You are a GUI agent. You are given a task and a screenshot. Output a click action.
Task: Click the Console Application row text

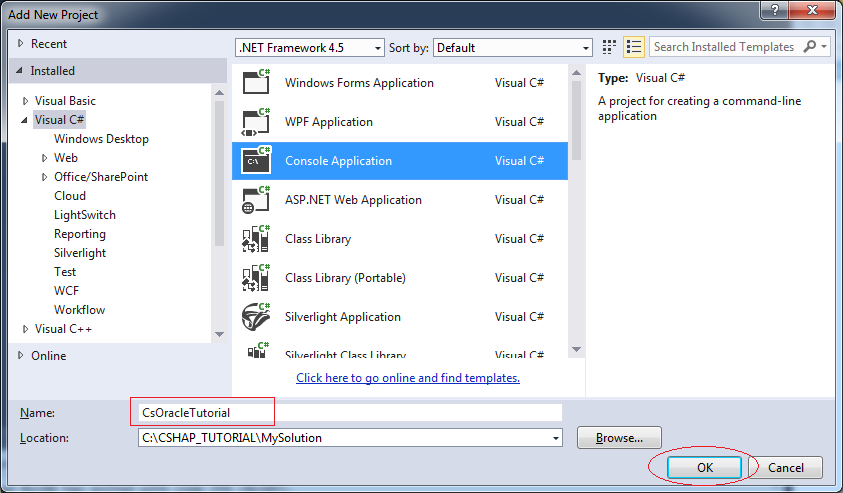pos(338,161)
